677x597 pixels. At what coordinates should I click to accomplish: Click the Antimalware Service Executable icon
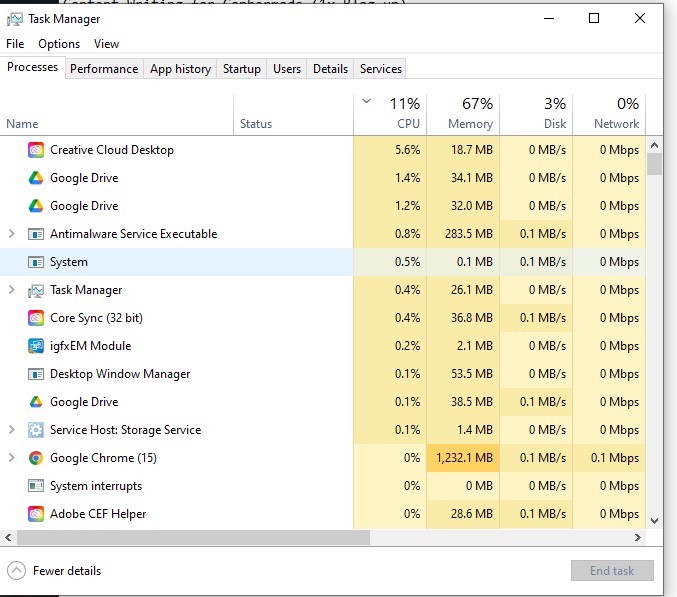36,234
